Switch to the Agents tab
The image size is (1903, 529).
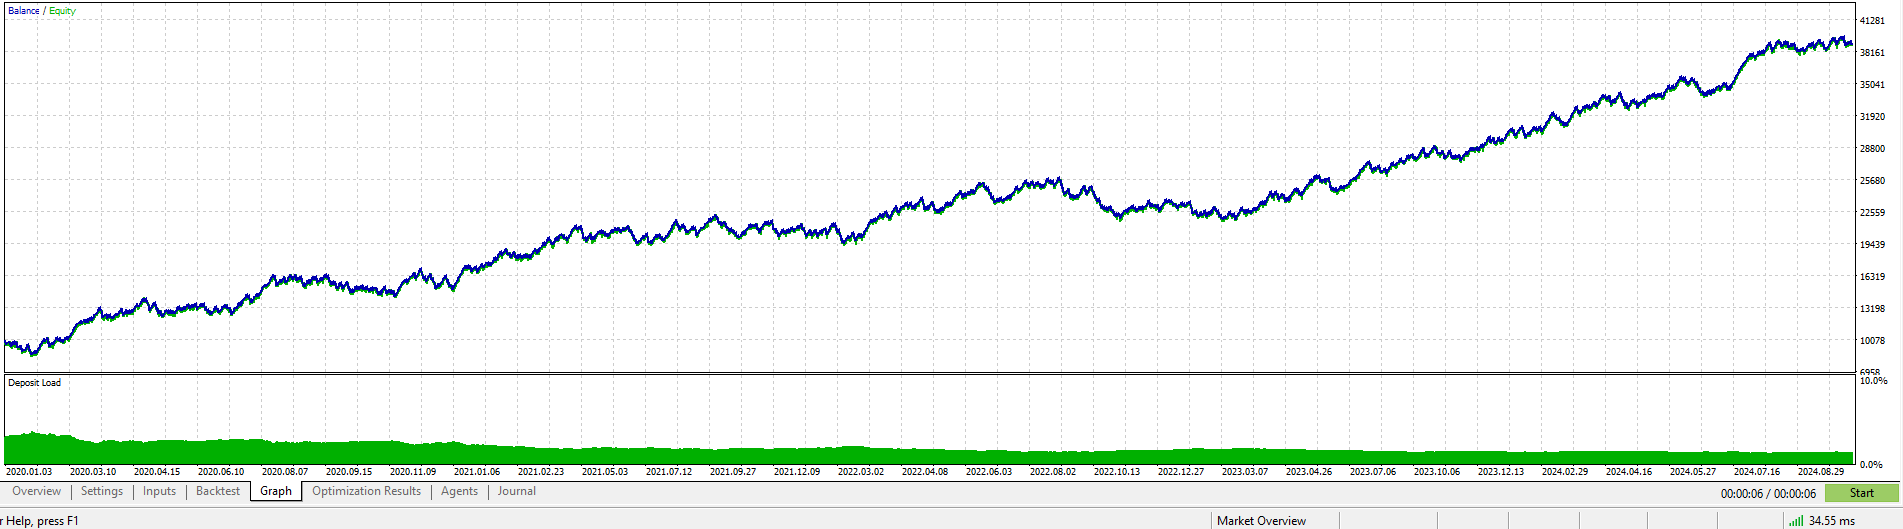pyautogui.click(x=459, y=491)
